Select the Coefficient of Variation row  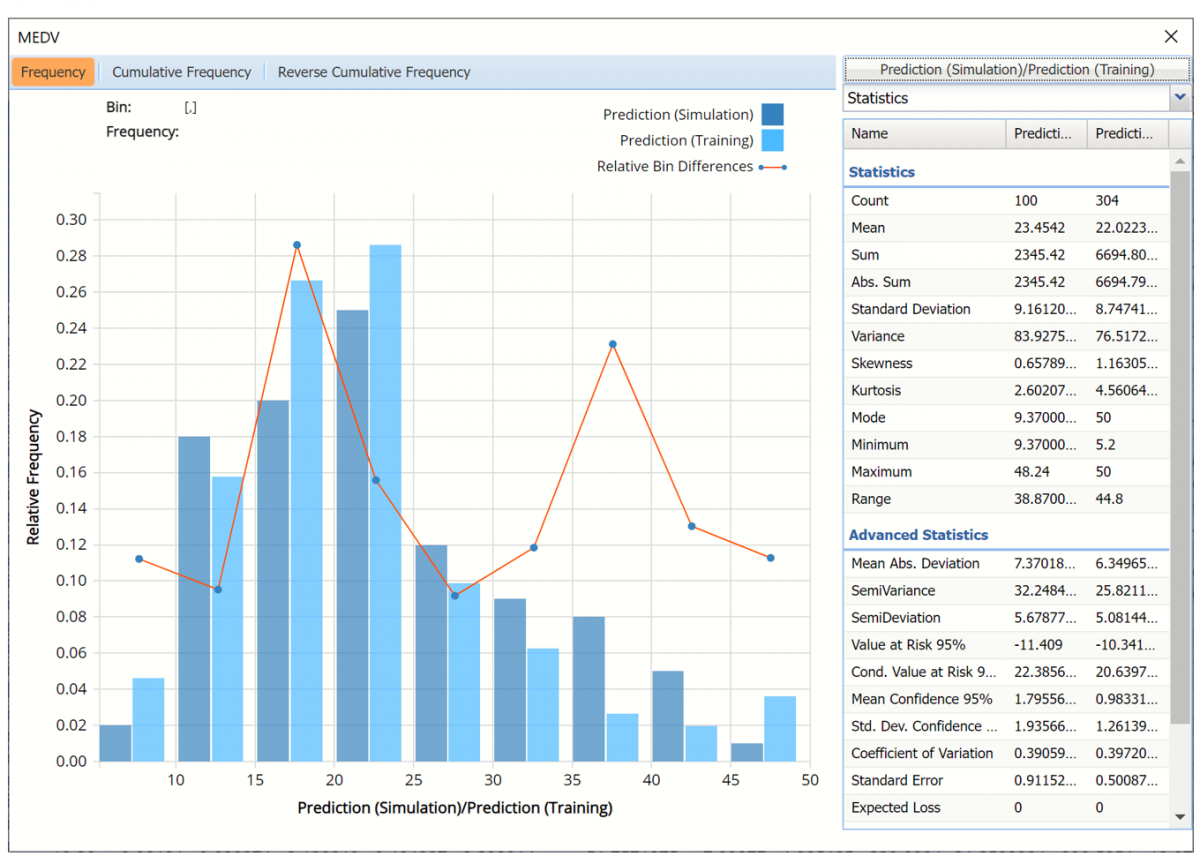coord(1005,753)
